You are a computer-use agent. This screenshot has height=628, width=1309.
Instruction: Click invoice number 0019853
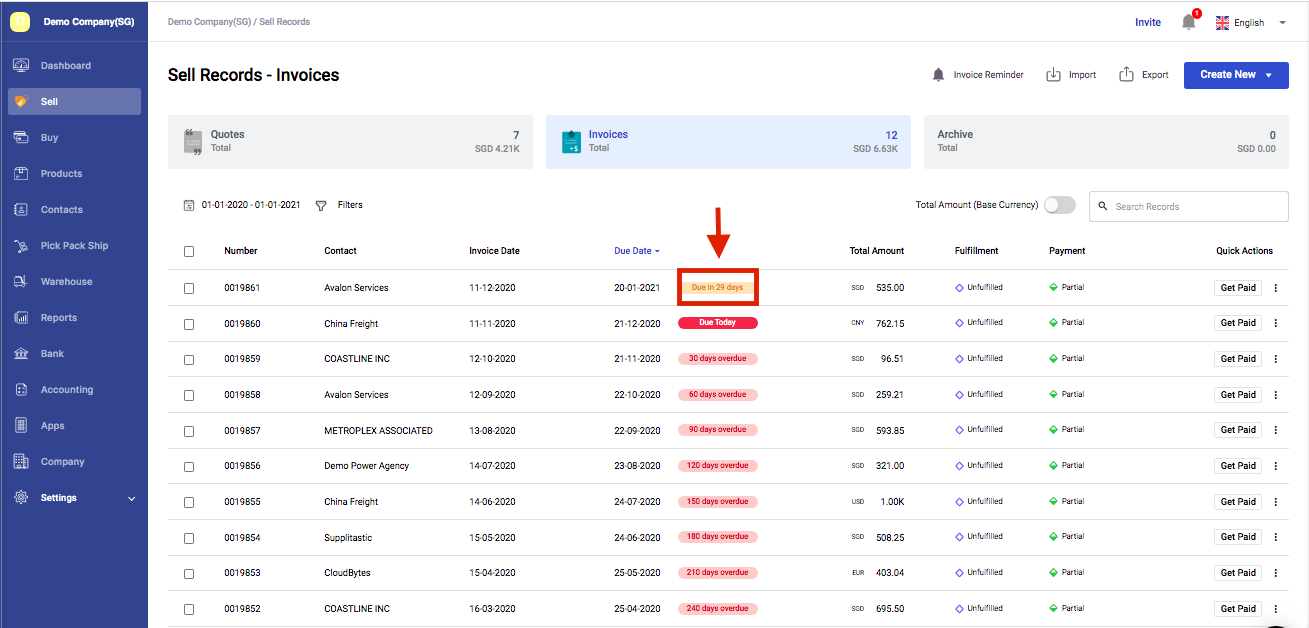click(x=242, y=573)
